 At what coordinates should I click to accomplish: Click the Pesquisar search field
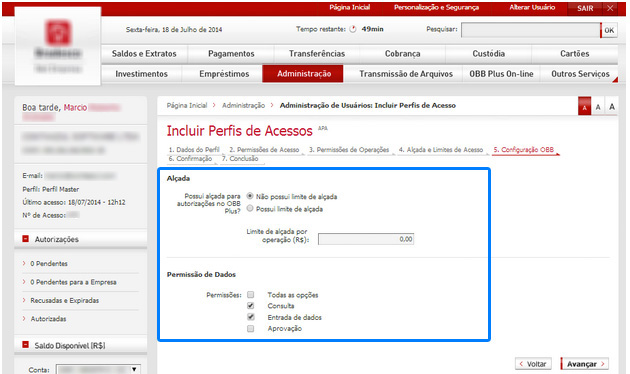pos(531,30)
